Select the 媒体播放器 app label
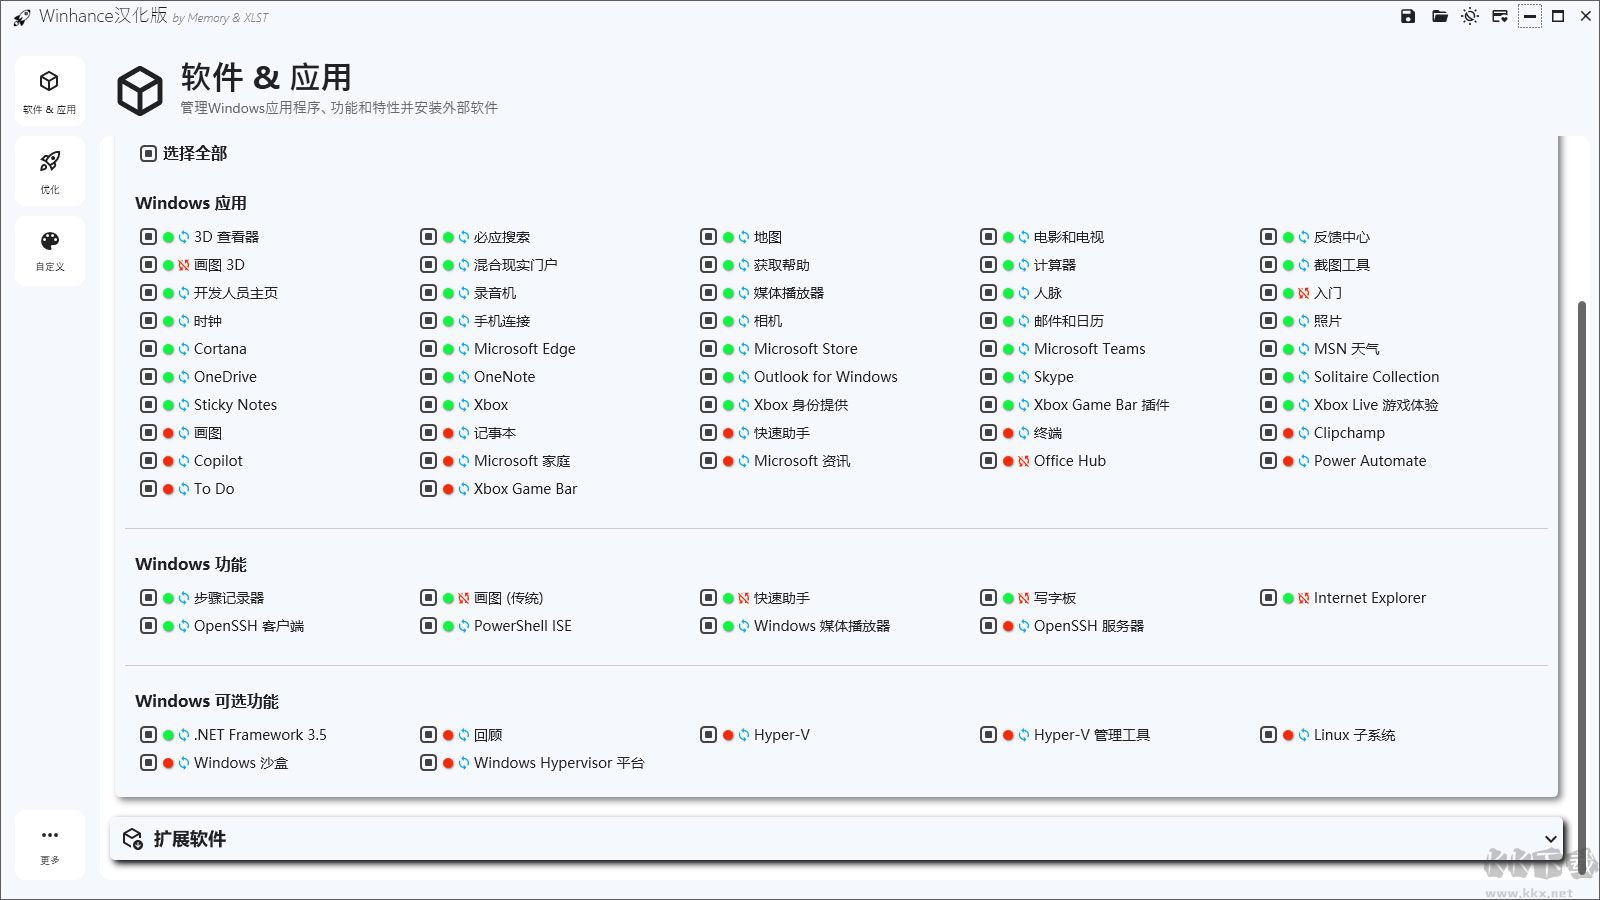Screen dimensions: 1600x900 [x=789, y=293]
